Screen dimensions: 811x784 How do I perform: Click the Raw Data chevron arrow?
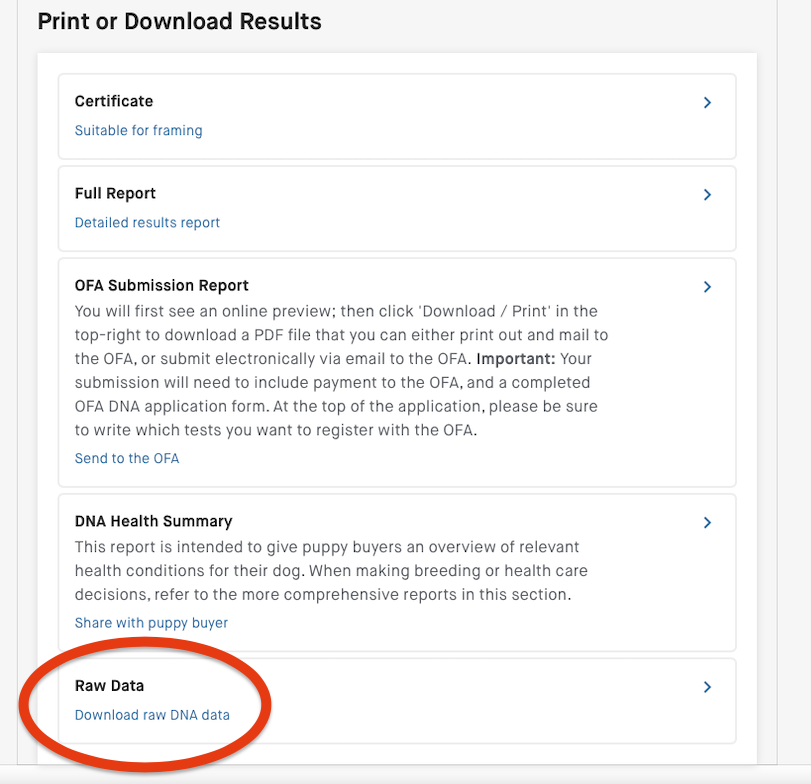click(x=707, y=687)
